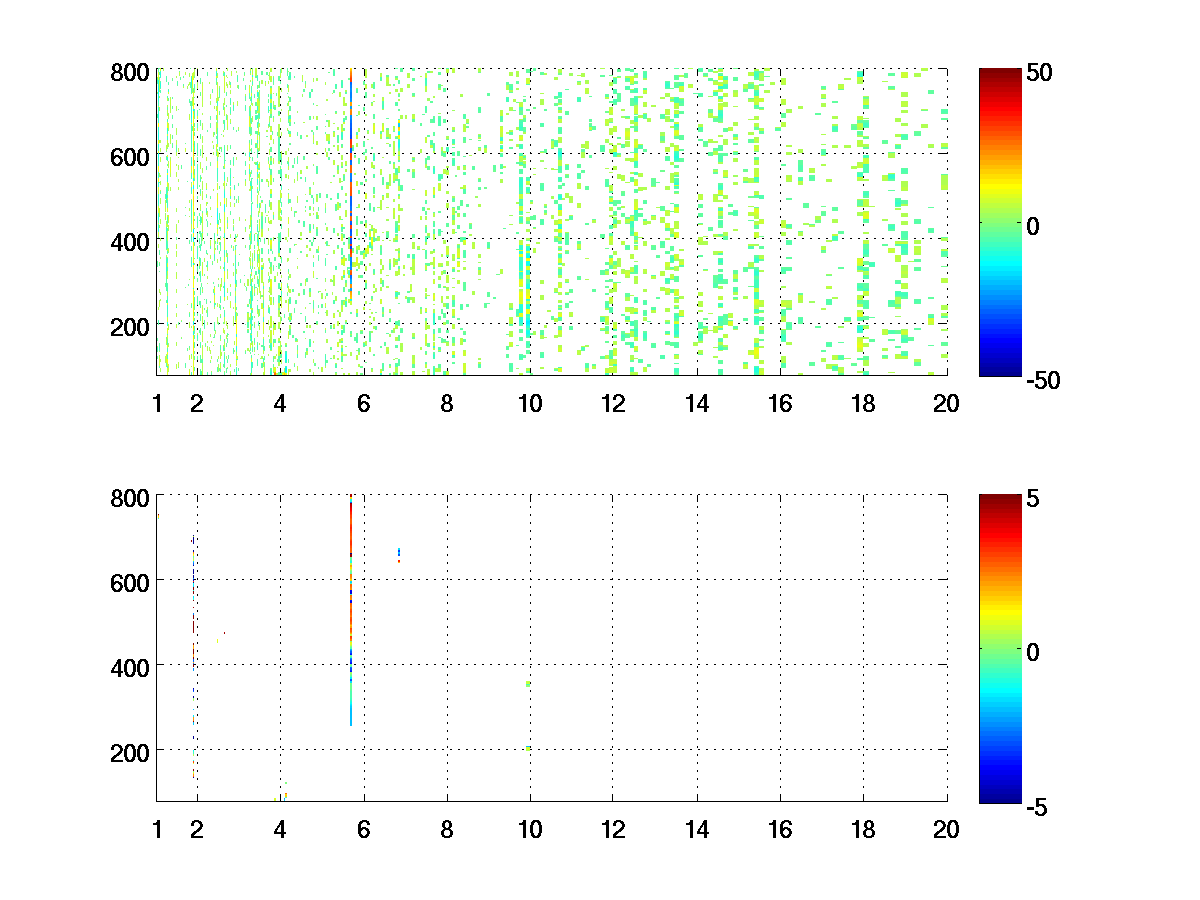Screen dimensions: 1200x900
Task: Click x-axis tick label '1' under top plot
Action: pyautogui.click(x=157, y=404)
